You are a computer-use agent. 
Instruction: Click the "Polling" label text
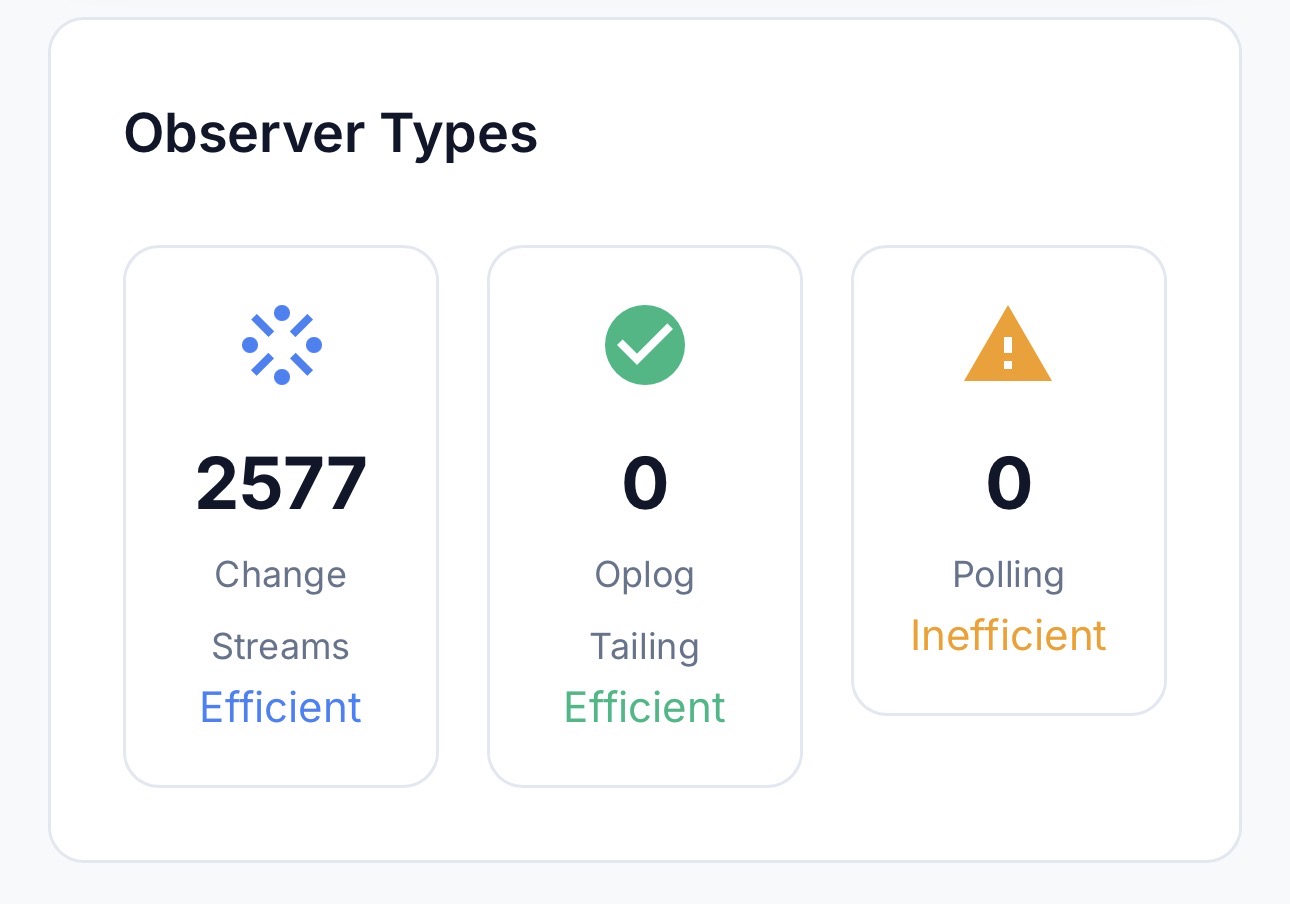click(x=1008, y=575)
